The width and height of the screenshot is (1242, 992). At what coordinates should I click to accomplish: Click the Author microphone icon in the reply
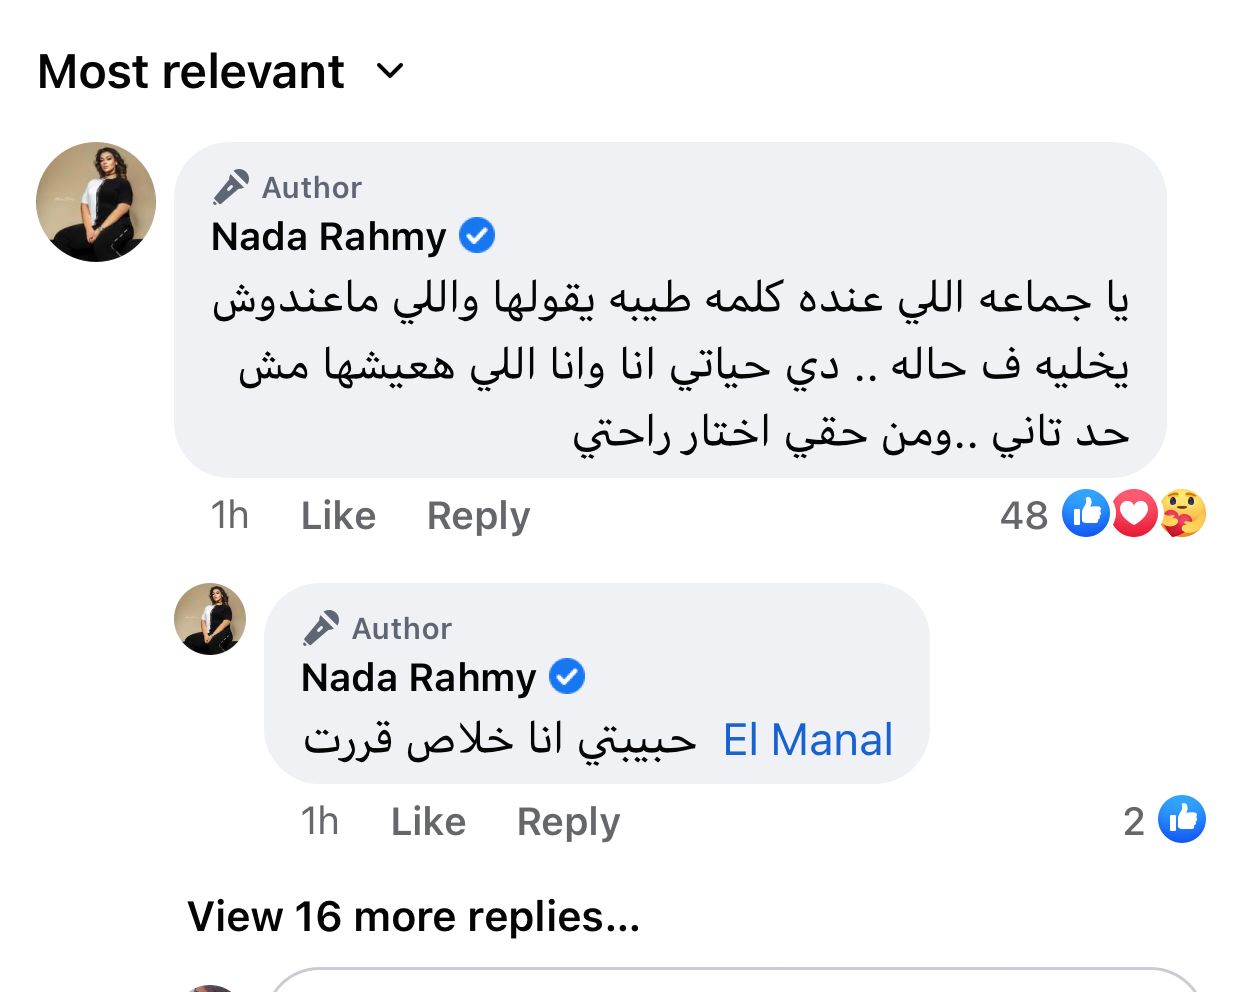click(321, 628)
